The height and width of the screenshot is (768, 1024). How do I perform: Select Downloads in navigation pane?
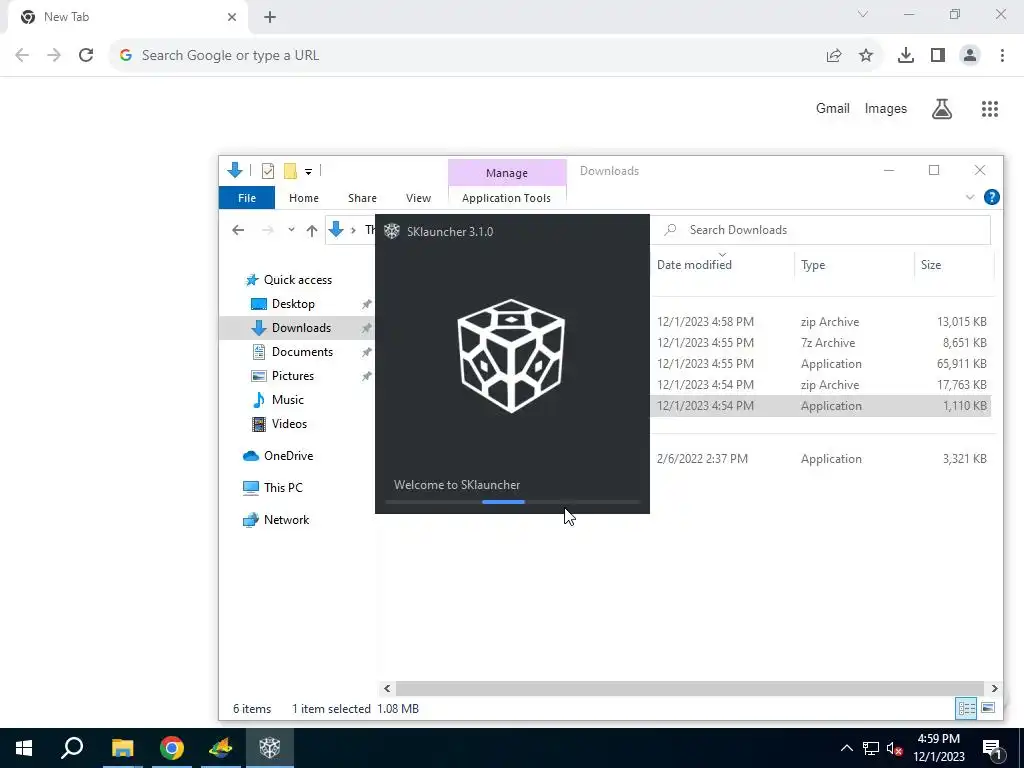point(301,328)
